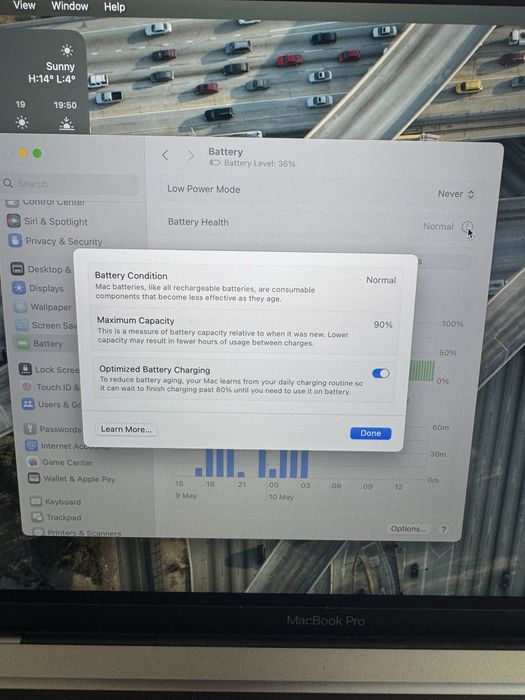The image size is (525, 700).
Task: Click the Passwords key icon
Action: [30, 429]
